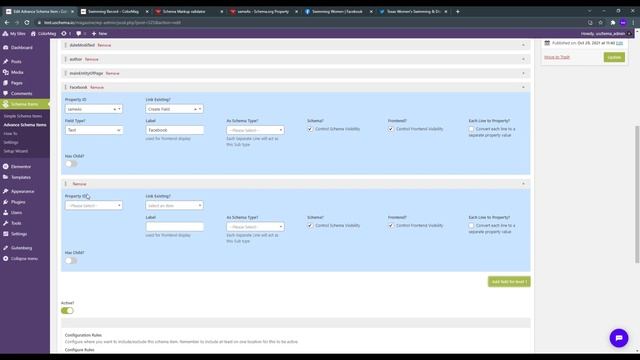Toggle the Has Child switch in the Facebook field
The height and width of the screenshot is (360, 640).
pos(71,164)
